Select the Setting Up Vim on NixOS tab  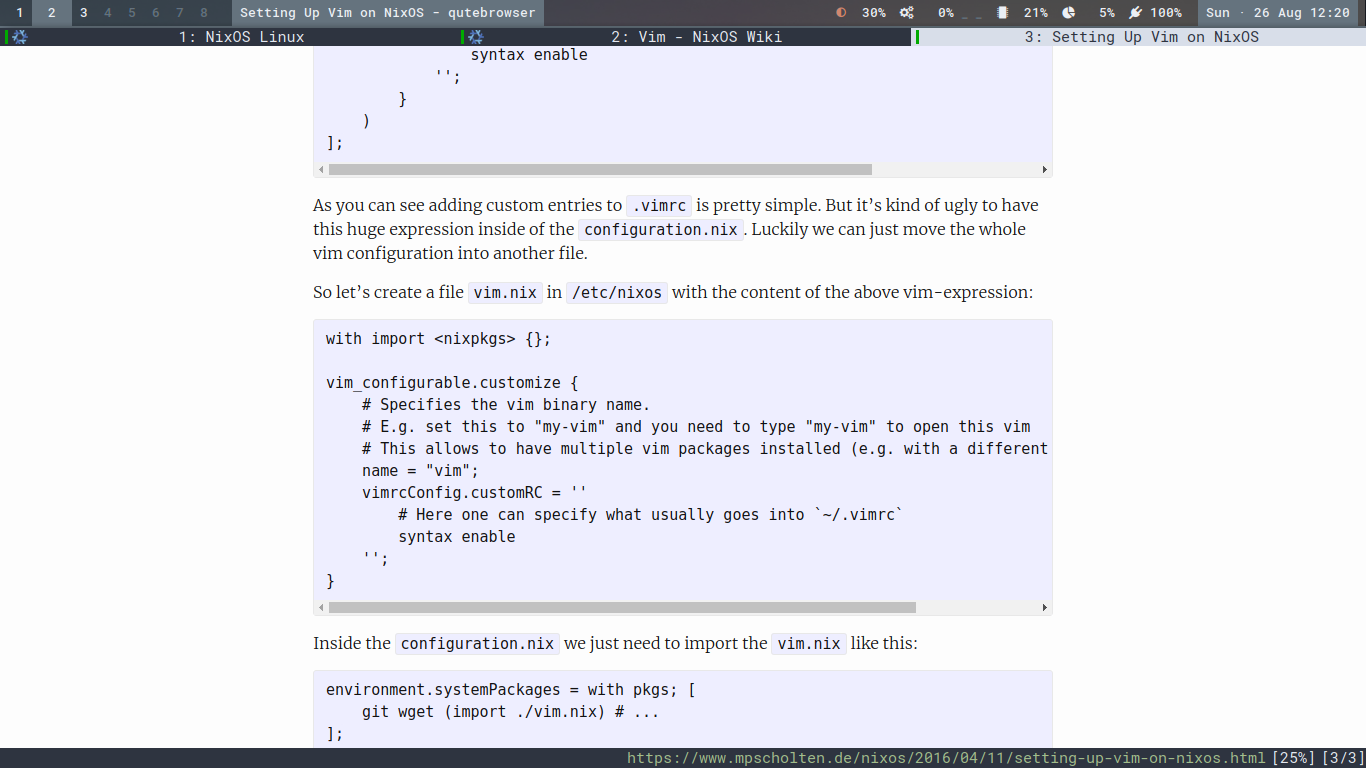pos(1141,37)
